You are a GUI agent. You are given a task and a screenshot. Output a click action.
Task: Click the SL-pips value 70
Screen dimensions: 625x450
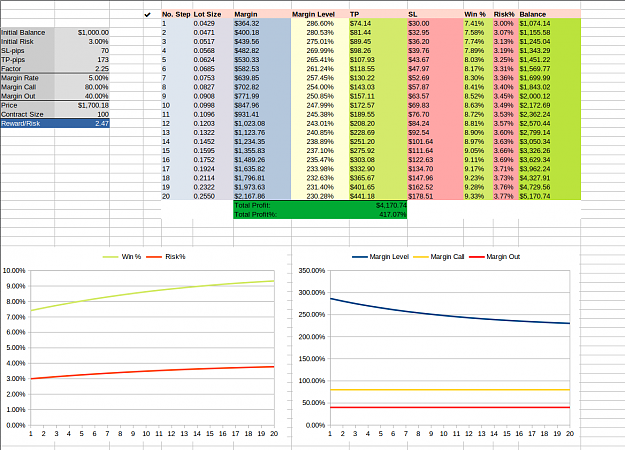(82, 51)
